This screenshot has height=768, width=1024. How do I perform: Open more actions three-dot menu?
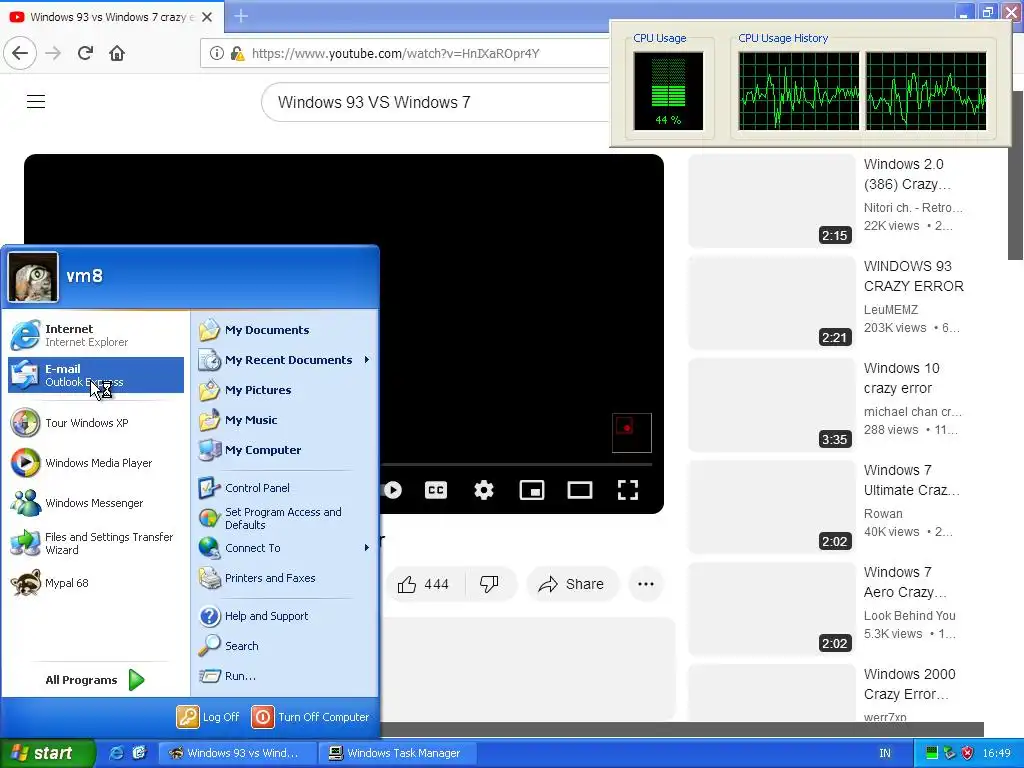[x=646, y=584]
